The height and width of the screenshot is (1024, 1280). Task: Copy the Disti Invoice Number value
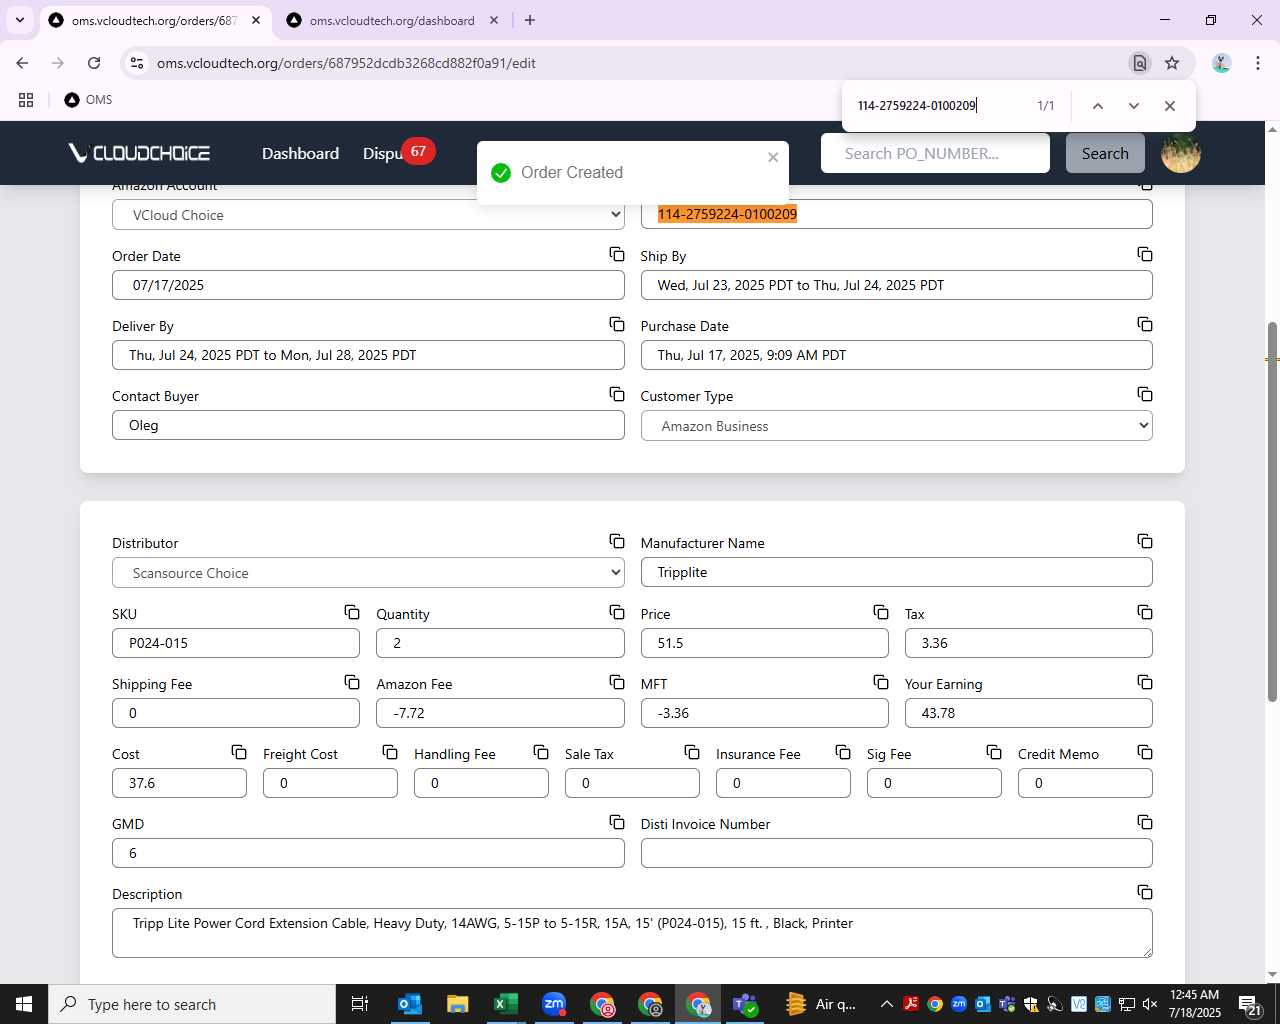click(x=1145, y=822)
